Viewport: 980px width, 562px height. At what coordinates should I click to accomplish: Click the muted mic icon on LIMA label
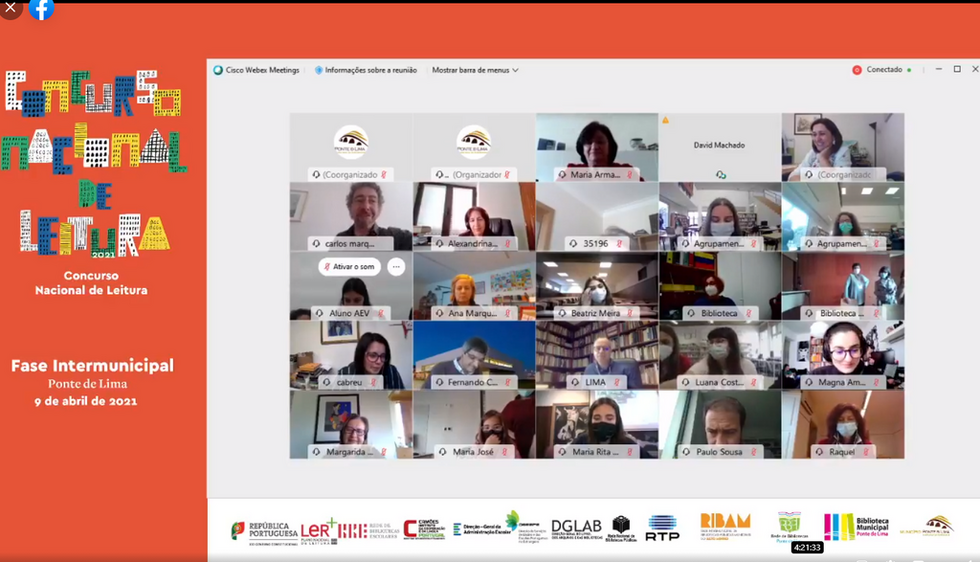(618, 382)
